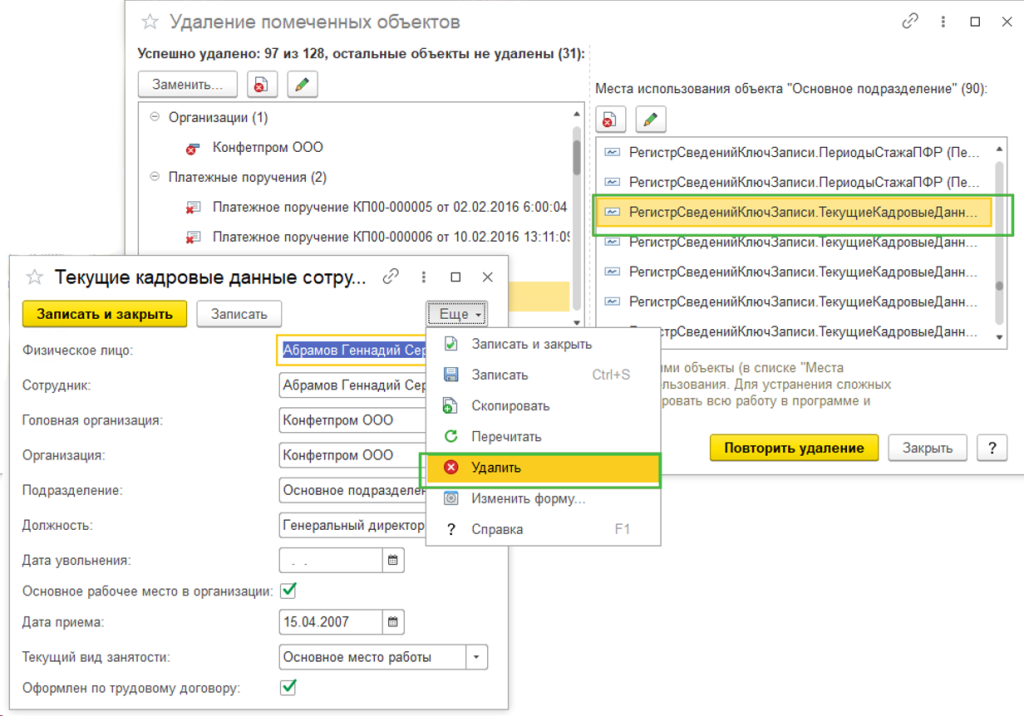This screenshot has width=1024, height=716.
Task: Click the pencil edit icon above the usage places list
Action: point(650,120)
